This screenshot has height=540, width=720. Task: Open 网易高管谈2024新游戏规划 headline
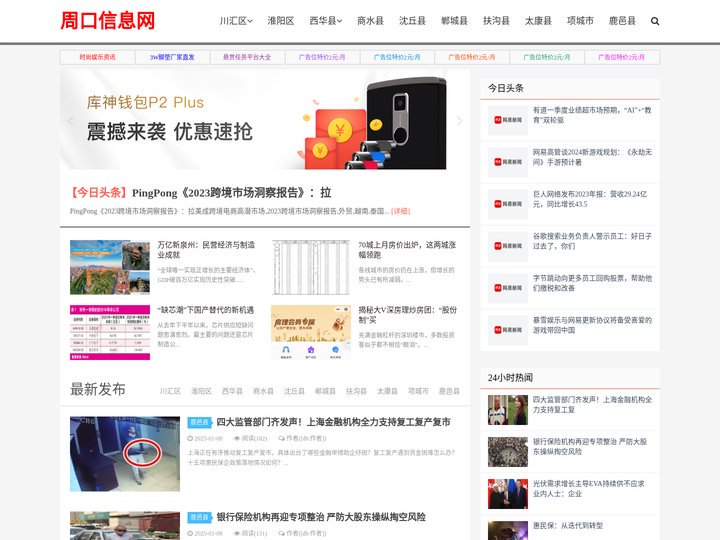pyautogui.click(x=592, y=158)
